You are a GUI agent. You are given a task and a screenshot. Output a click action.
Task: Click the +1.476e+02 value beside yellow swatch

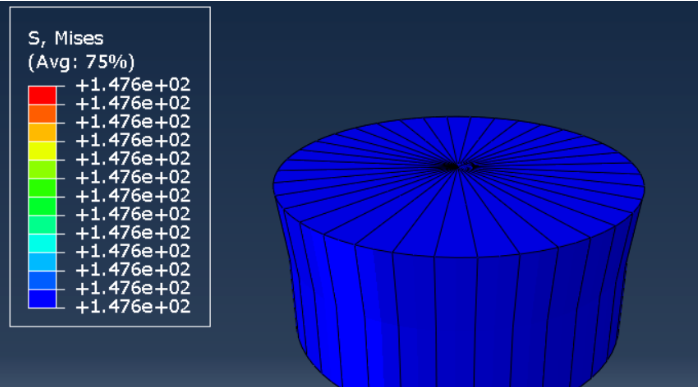(133, 140)
